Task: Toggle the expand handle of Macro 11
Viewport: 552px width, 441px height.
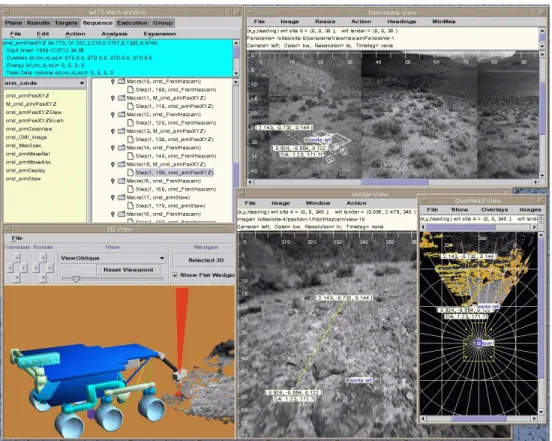Action: pyautogui.click(x=113, y=98)
